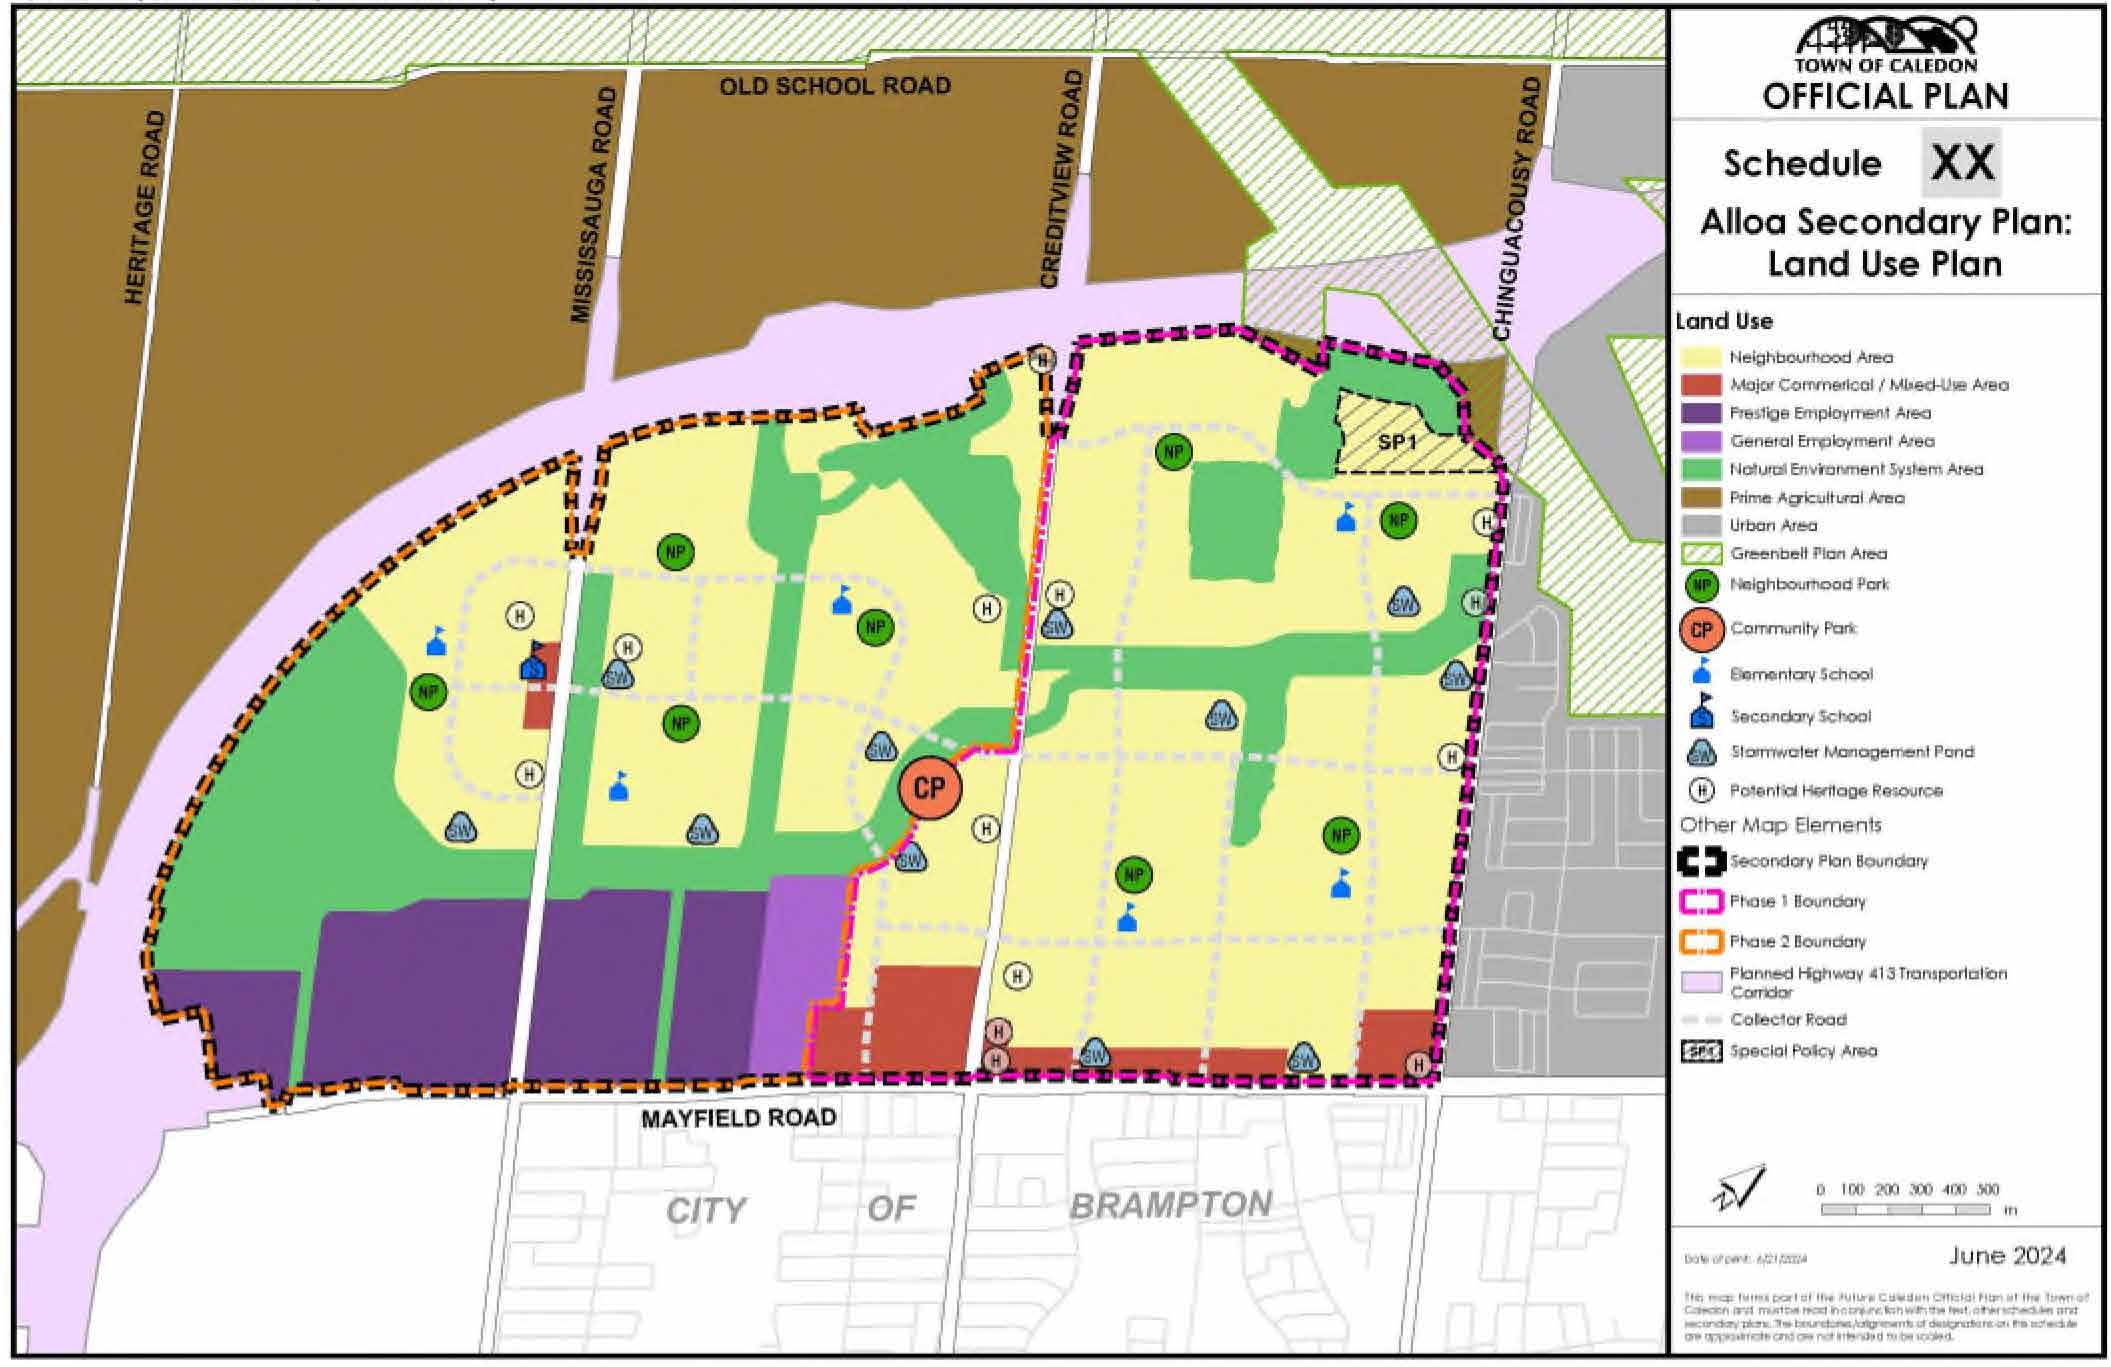This screenshot has width=2111, height=1367.
Task: Select the Community Park CP symbol in the legend
Action: click(x=1701, y=629)
